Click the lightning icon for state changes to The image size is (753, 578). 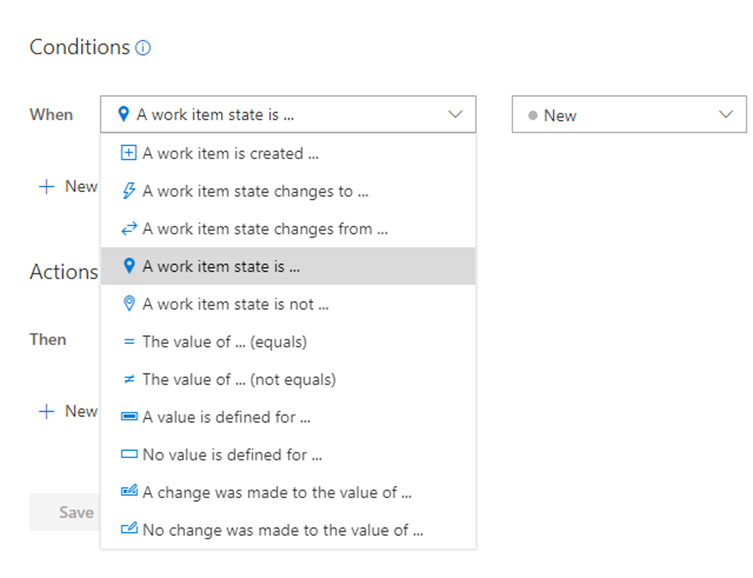[128, 191]
